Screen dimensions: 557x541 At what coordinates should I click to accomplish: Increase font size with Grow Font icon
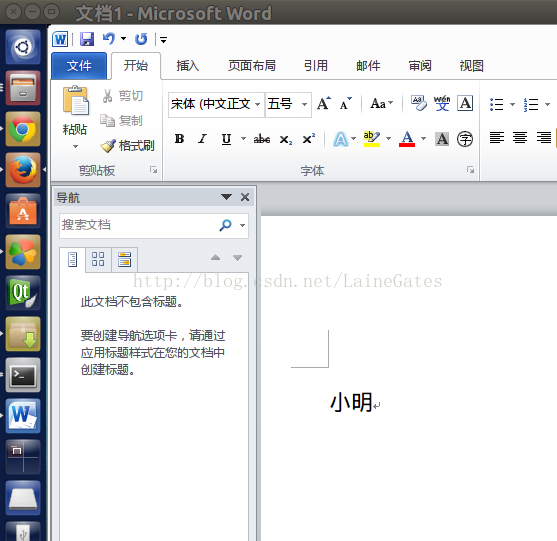[324, 104]
